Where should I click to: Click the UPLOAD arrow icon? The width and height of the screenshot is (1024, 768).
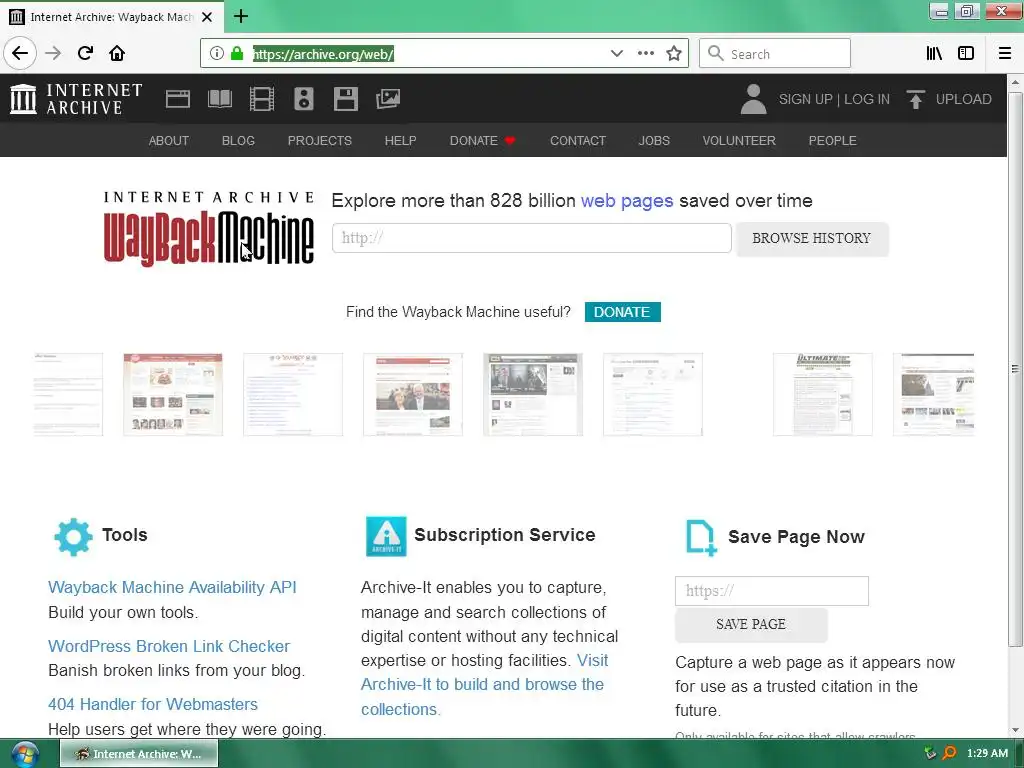coord(916,99)
